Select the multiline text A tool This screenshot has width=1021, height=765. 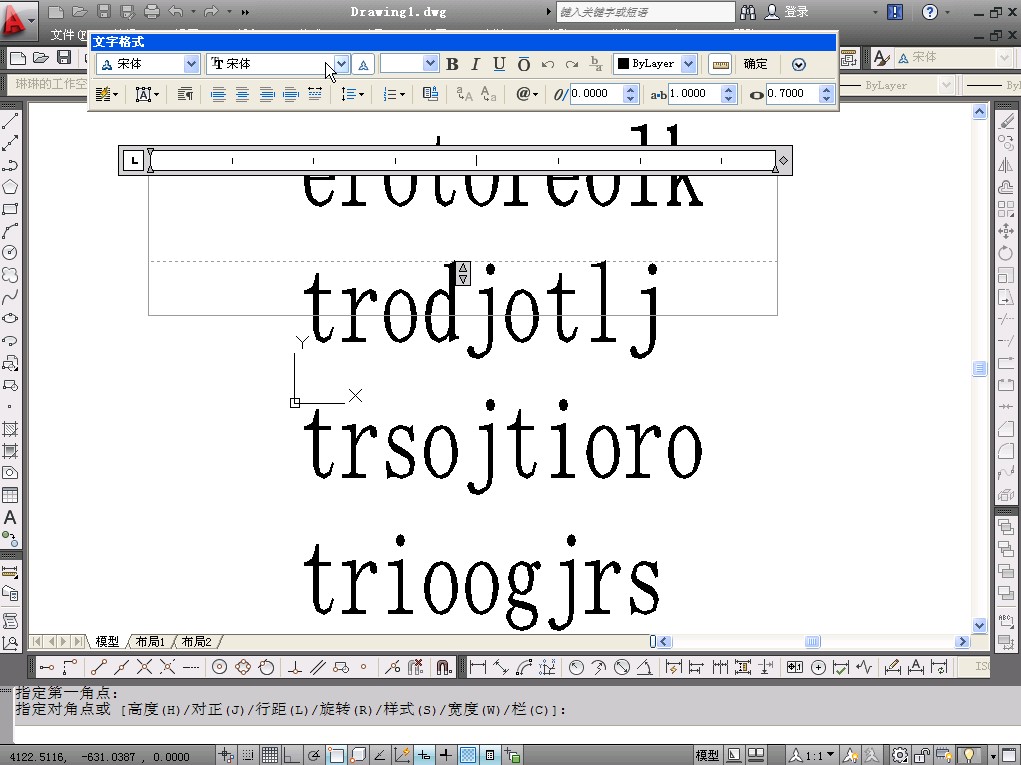point(10,518)
